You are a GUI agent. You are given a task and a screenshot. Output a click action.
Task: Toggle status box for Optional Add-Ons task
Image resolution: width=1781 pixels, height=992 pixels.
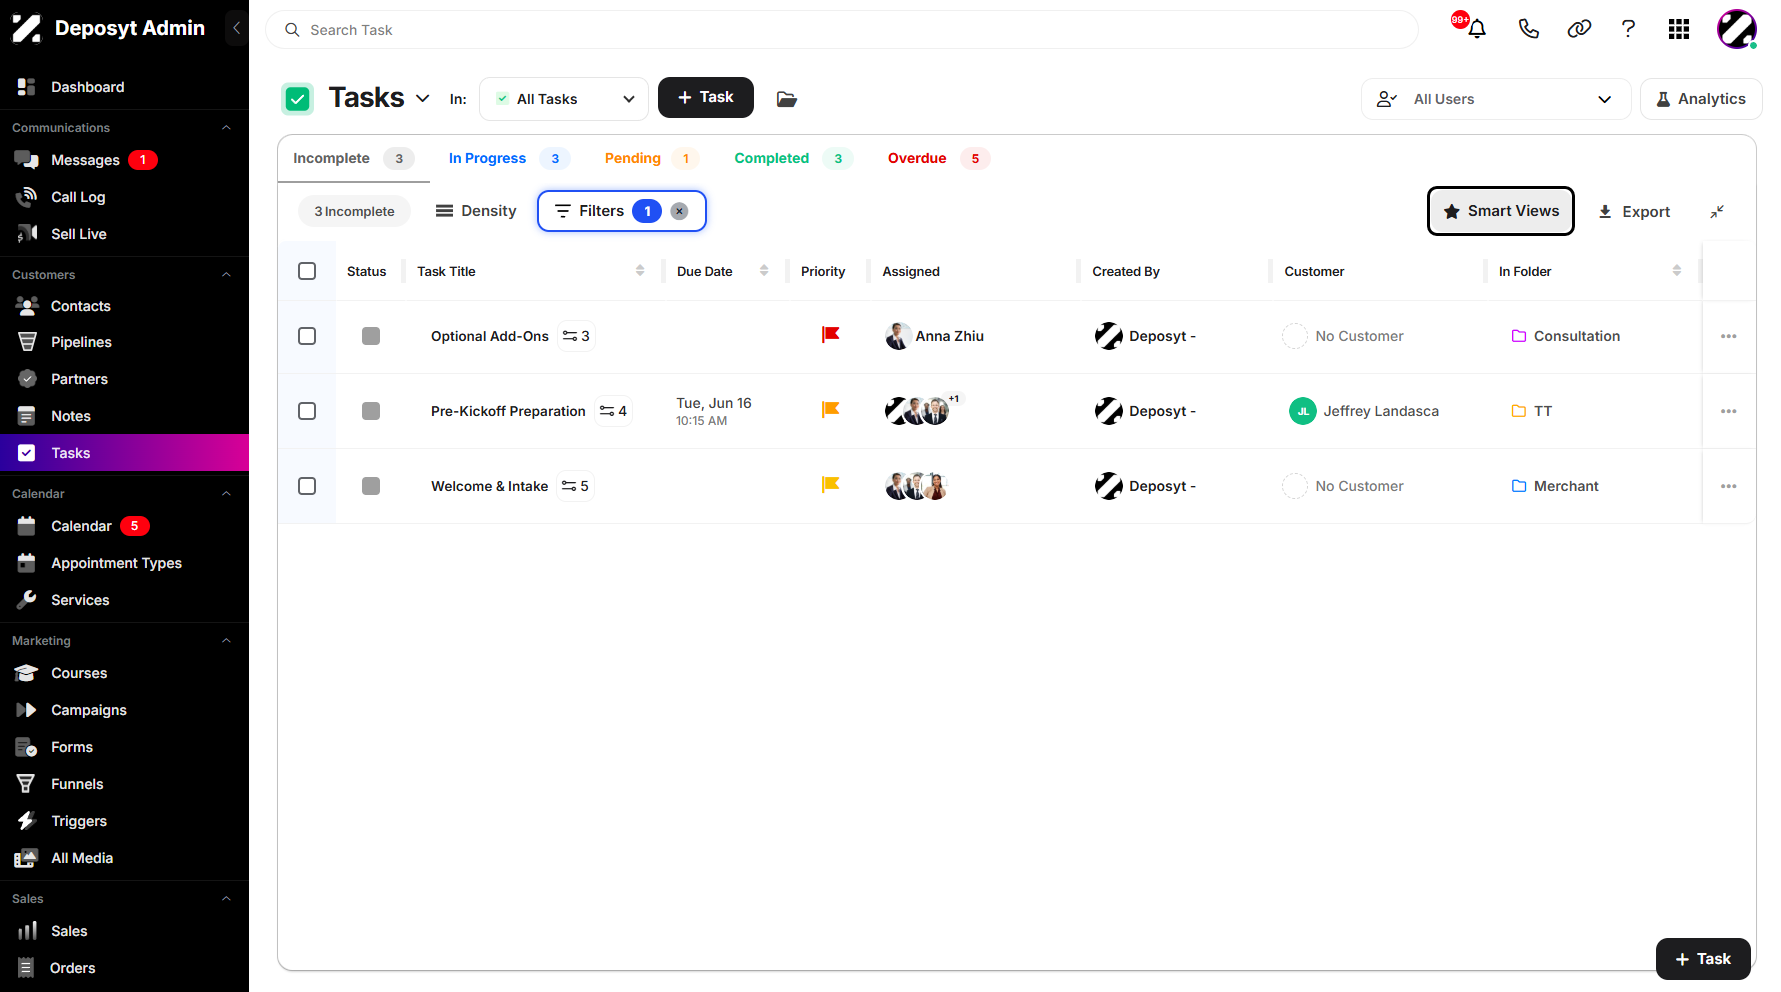pos(371,336)
